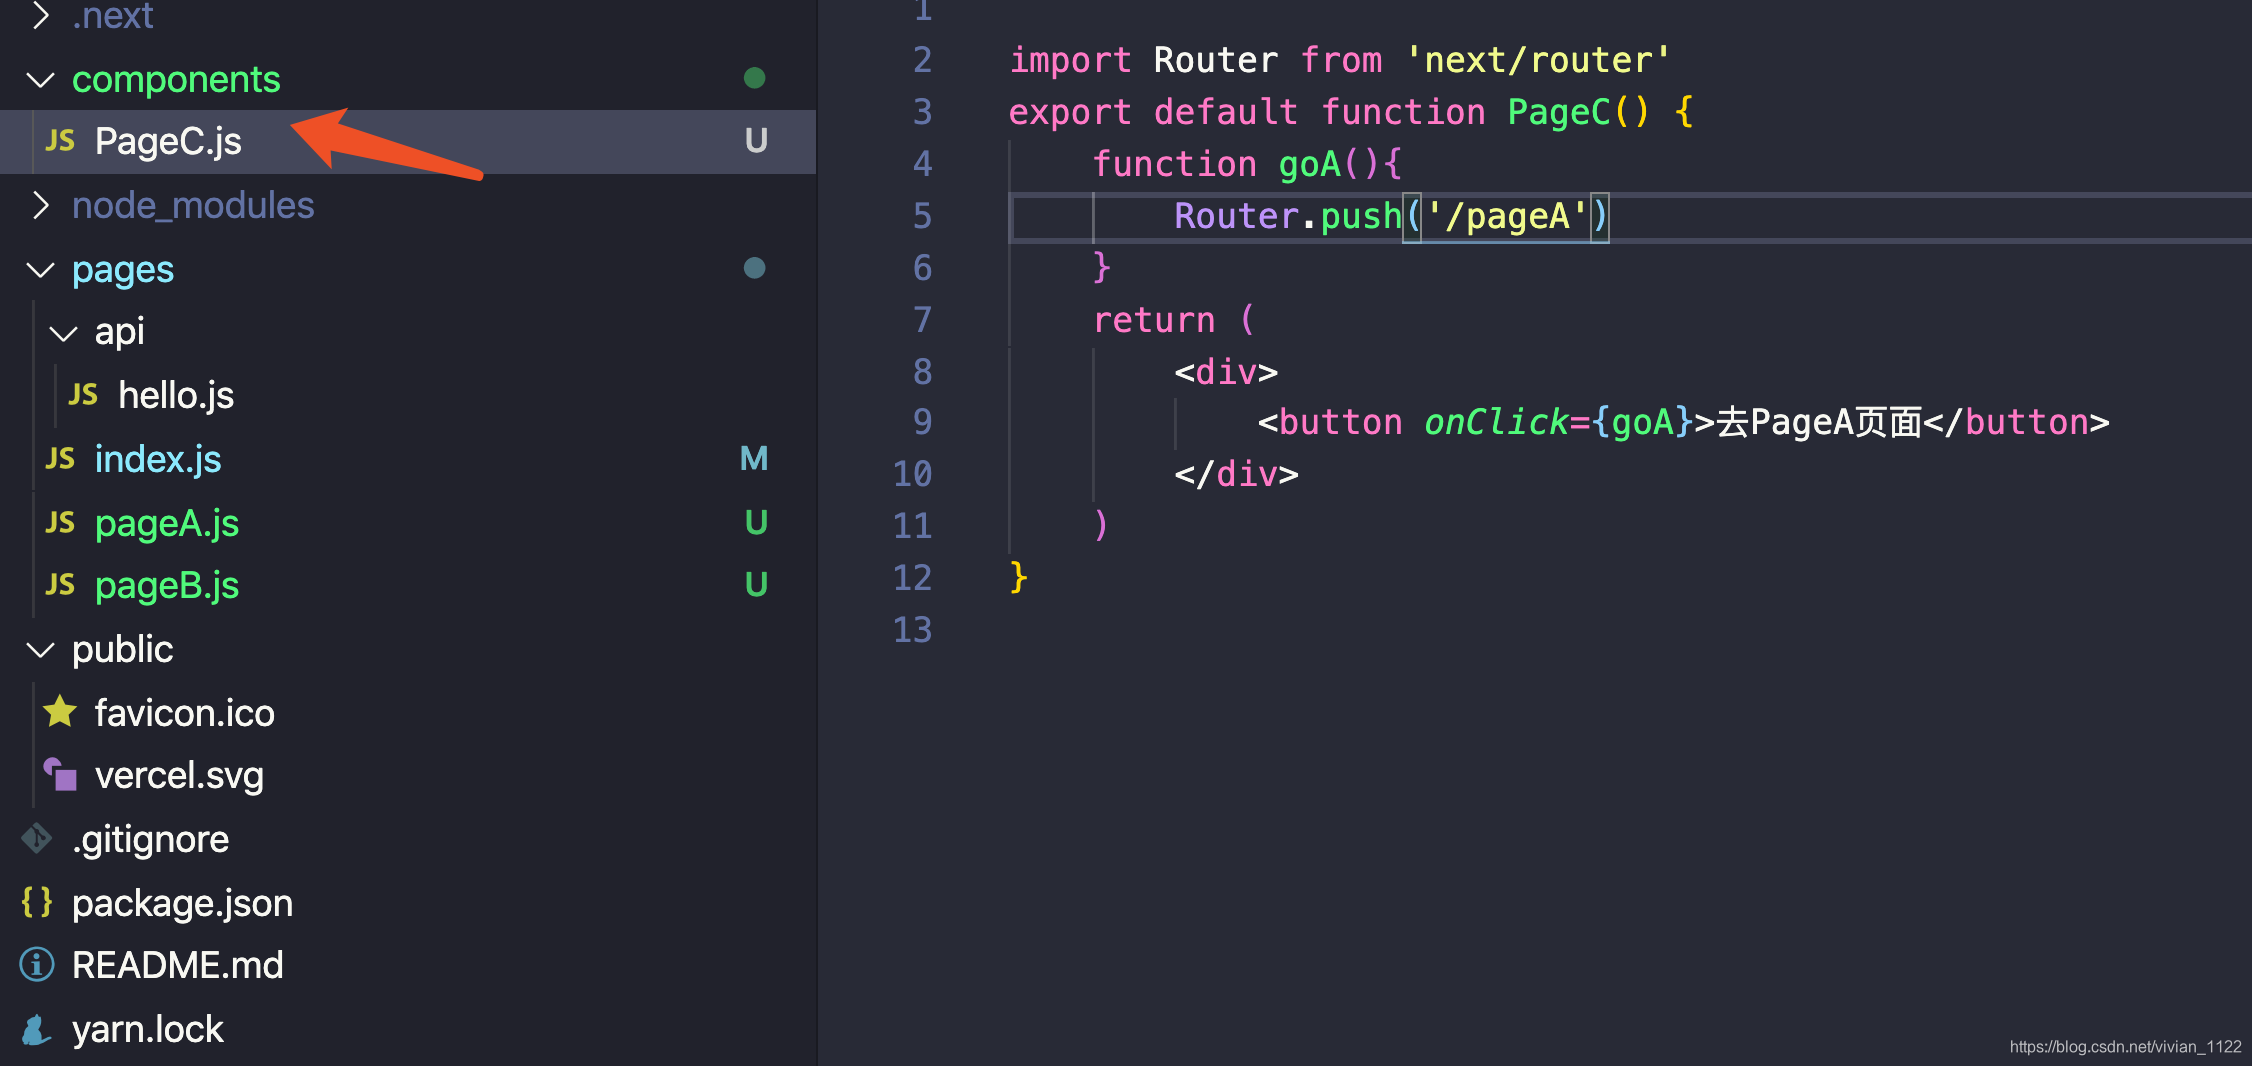
Task: Click the '/pageA' string literal
Action: [x=1505, y=216]
